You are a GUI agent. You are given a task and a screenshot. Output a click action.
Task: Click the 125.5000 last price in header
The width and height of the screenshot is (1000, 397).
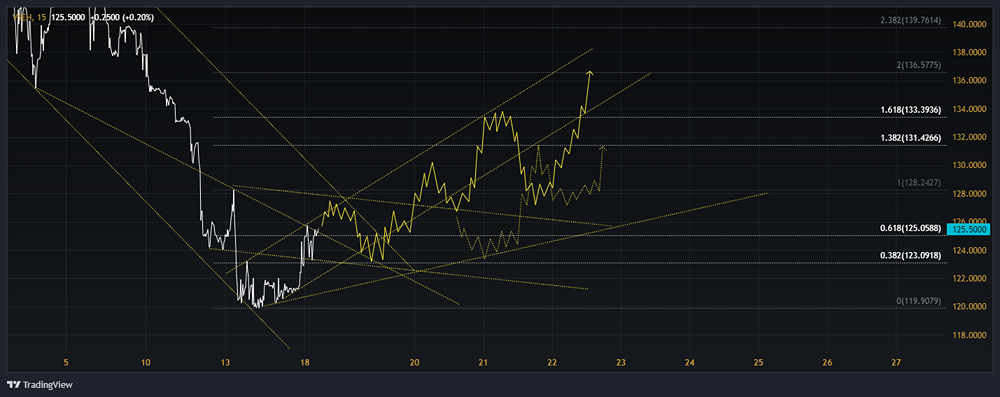tap(69, 18)
